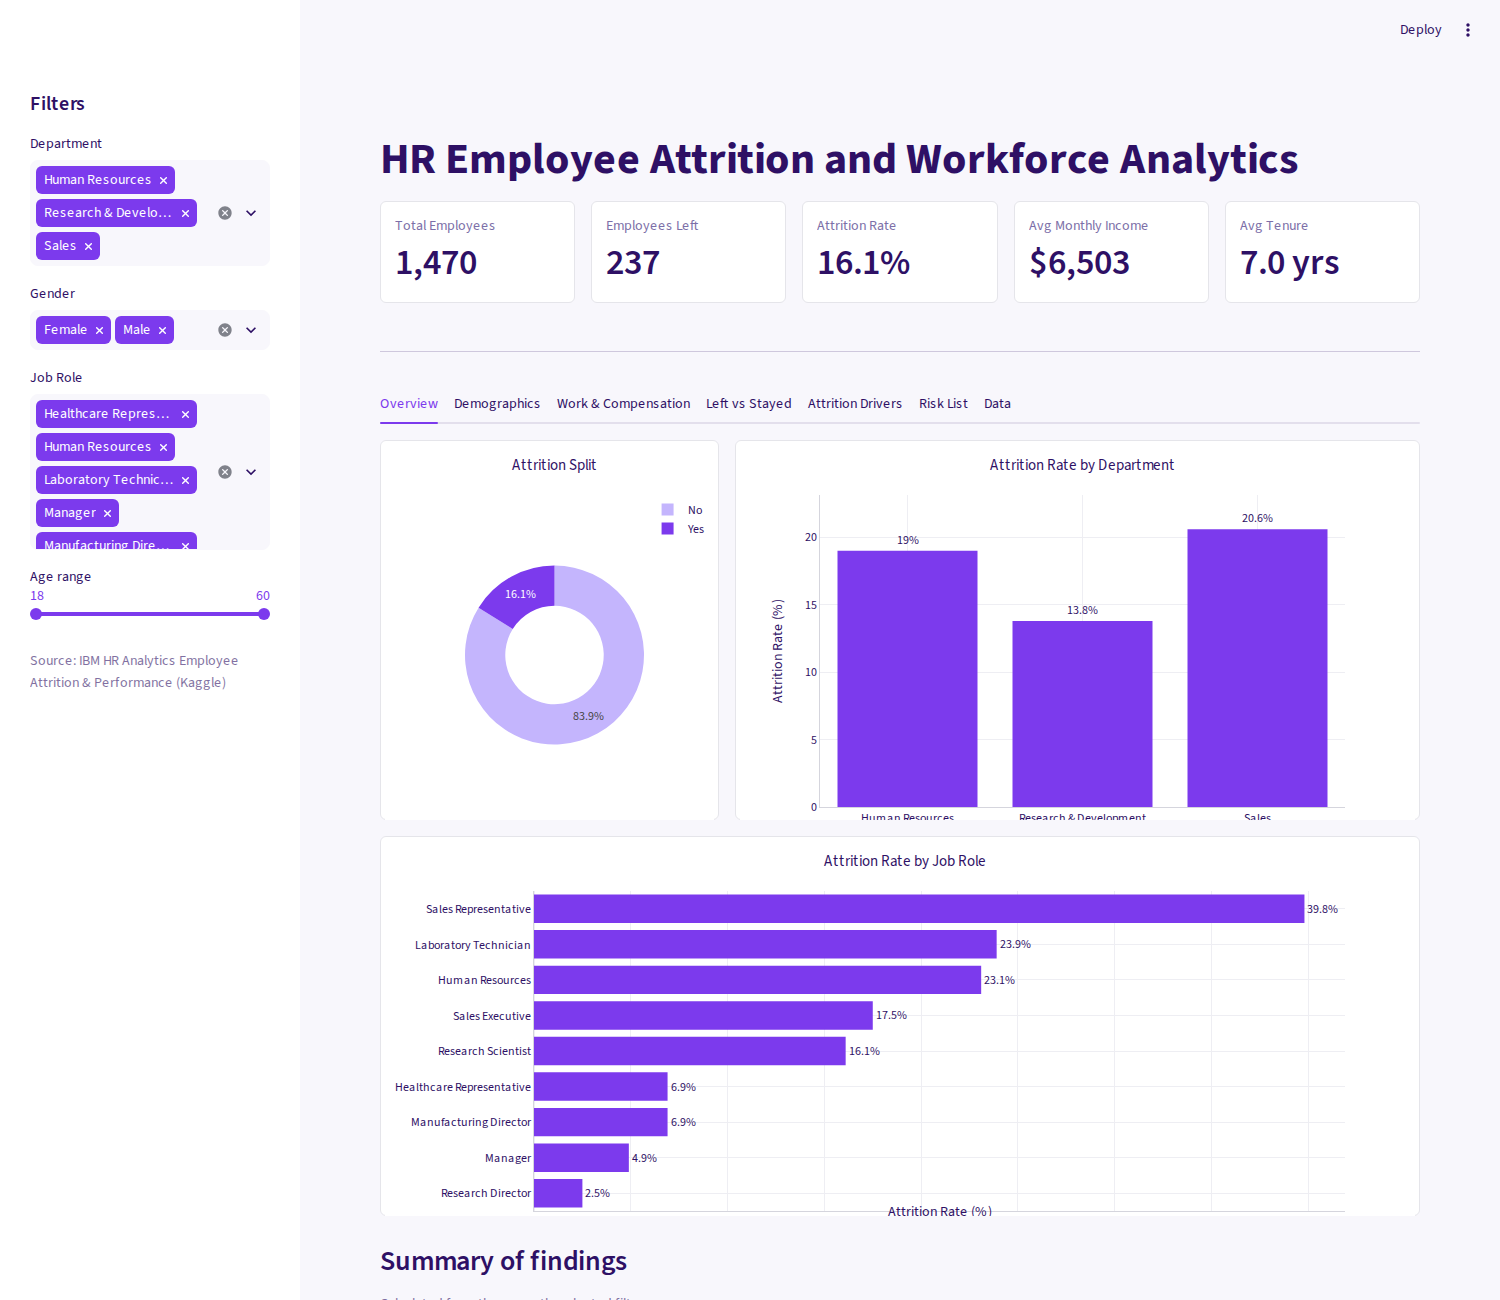
Task: Click the maximum age slider handle
Action: pyautogui.click(x=264, y=614)
